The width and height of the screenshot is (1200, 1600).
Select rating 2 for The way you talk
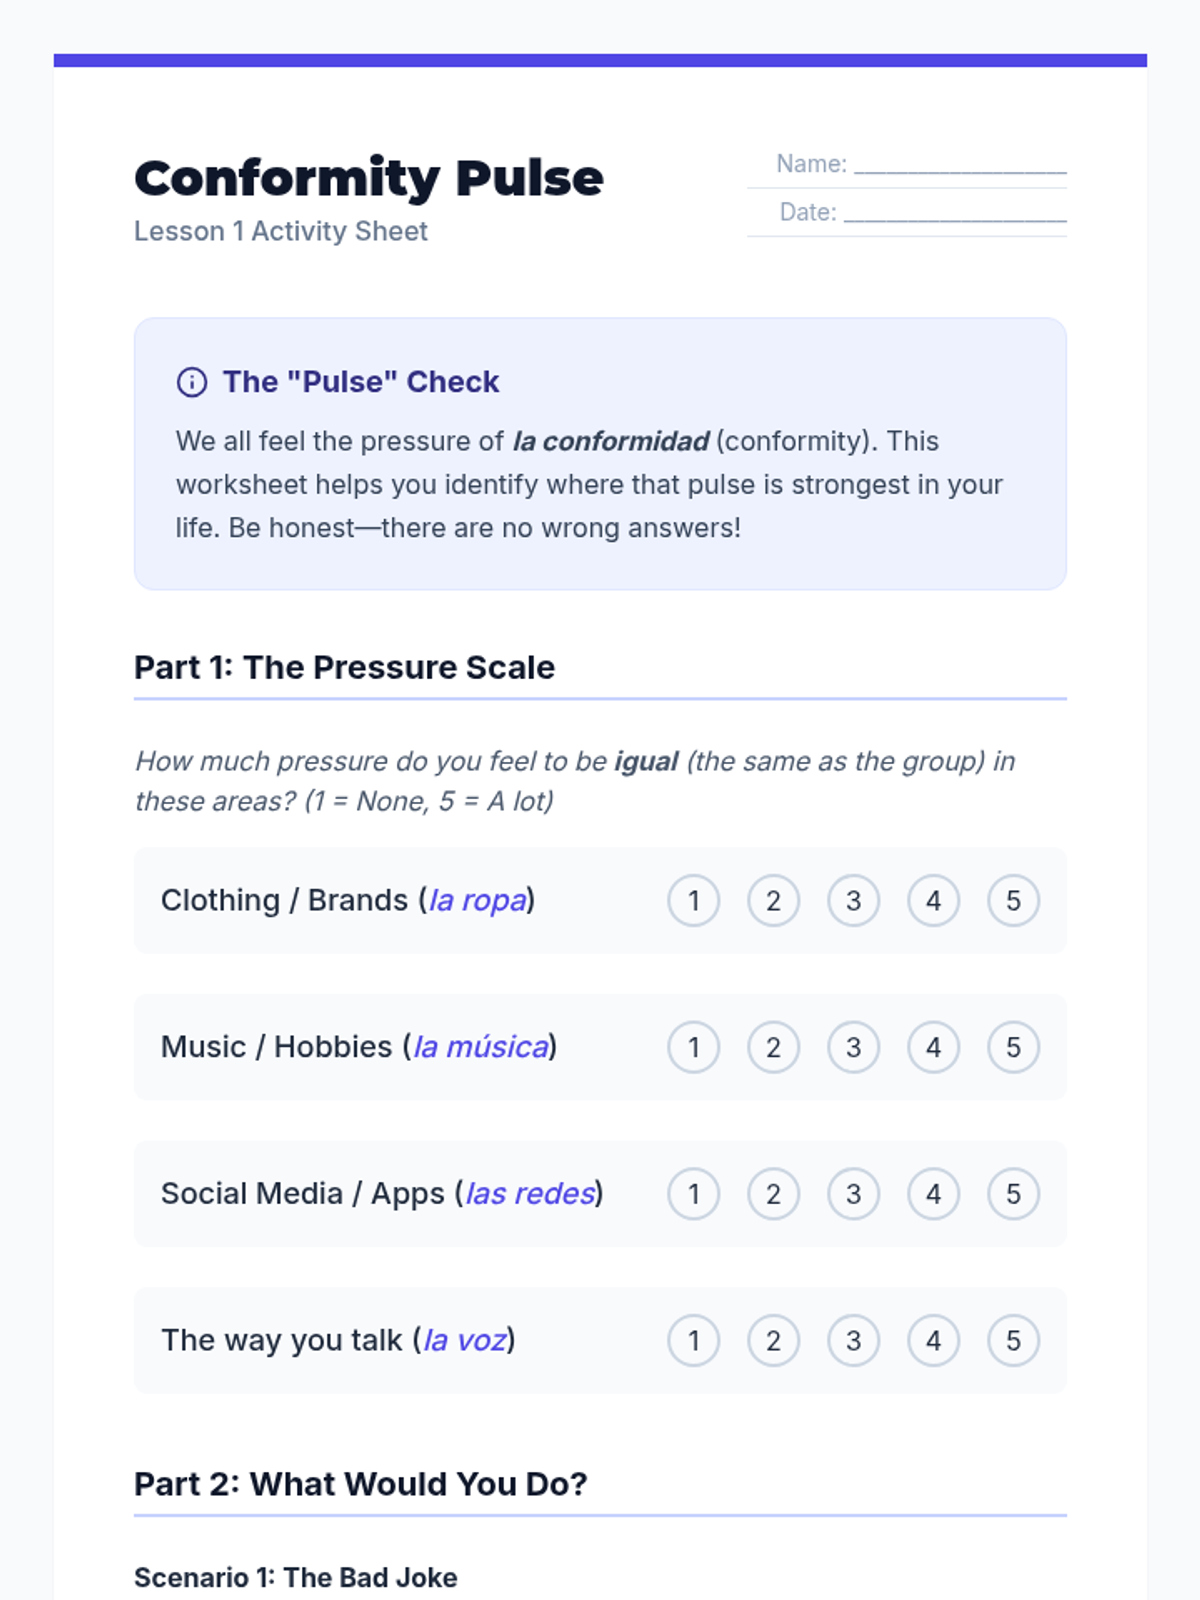(x=773, y=1340)
